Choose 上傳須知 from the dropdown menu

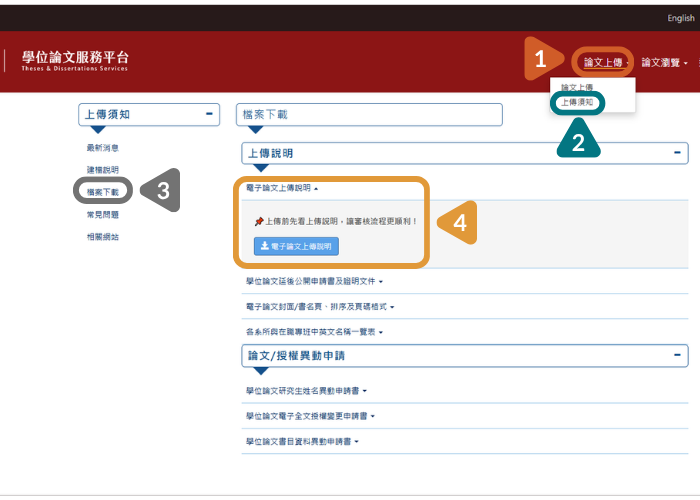click(577, 102)
